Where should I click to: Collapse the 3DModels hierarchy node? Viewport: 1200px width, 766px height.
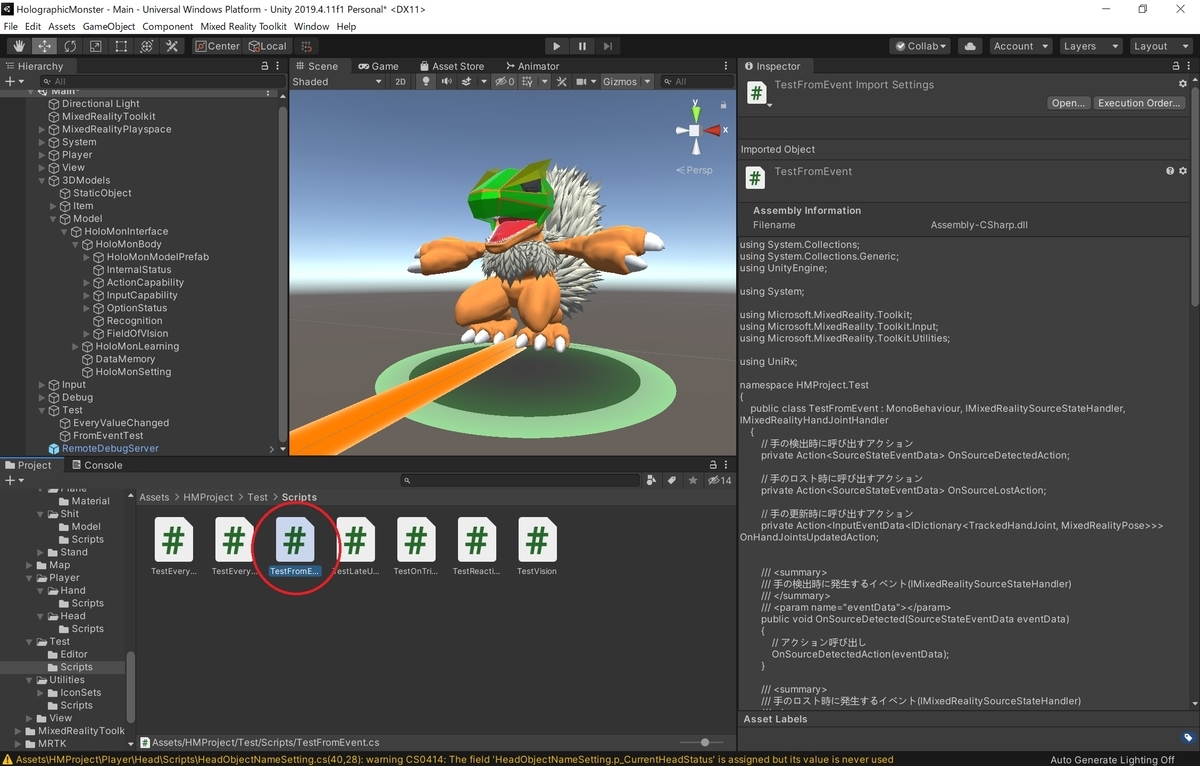coord(42,181)
